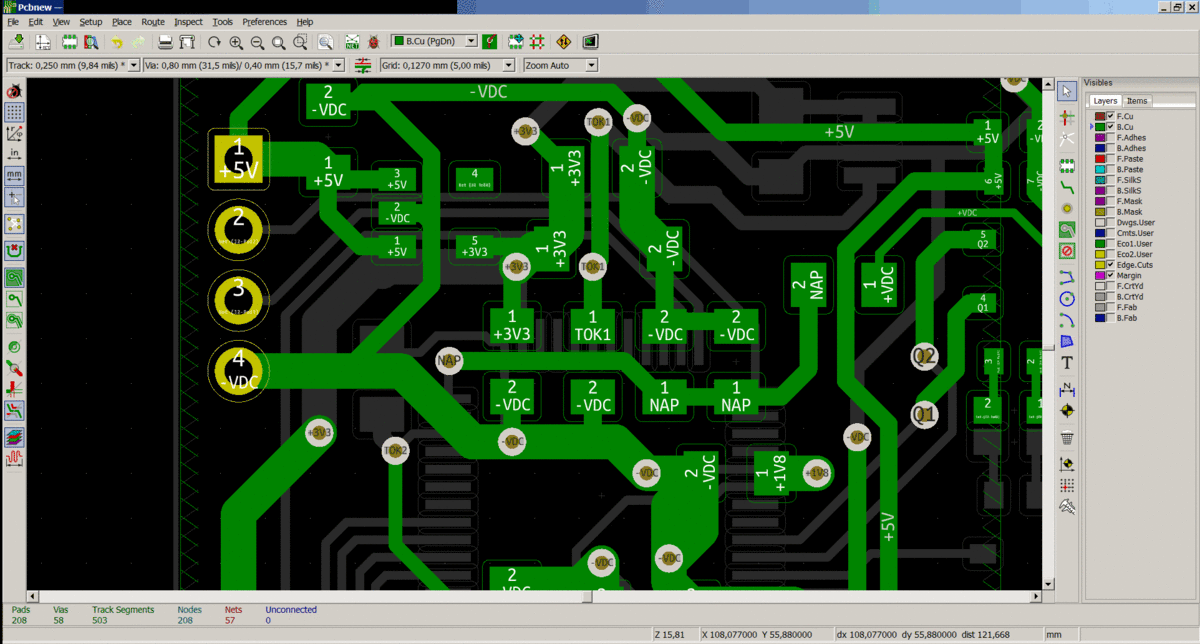Click the Eco2.User yellow swatch
This screenshot has width=1200, height=644.
(1098, 254)
